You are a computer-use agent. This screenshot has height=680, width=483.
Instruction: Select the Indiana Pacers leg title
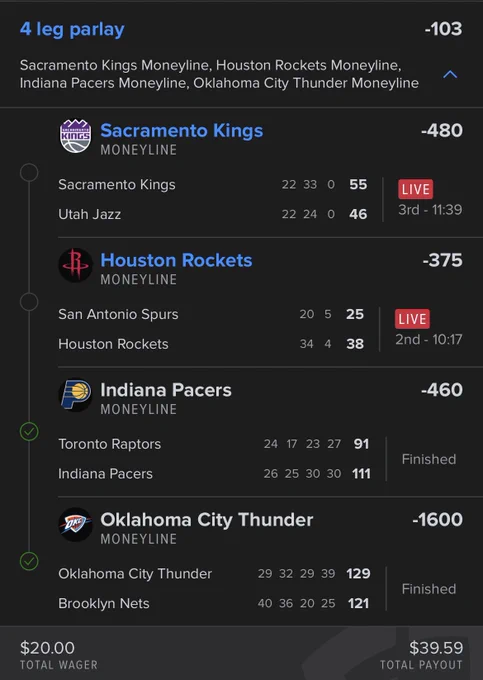point(166,390)
